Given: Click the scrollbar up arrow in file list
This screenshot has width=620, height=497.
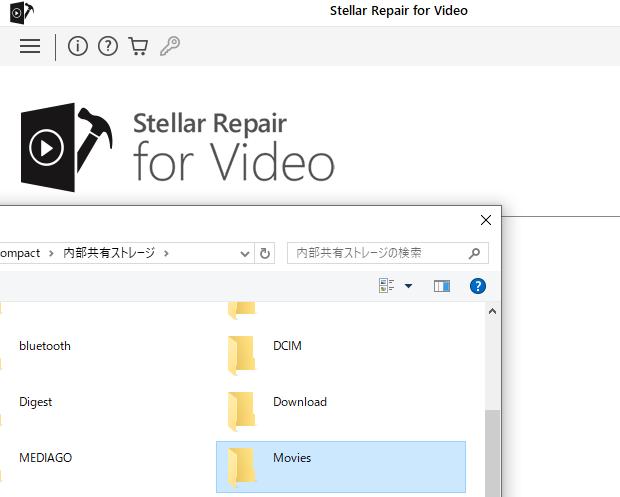Looking at the screenshot, I should coord(492,312).
